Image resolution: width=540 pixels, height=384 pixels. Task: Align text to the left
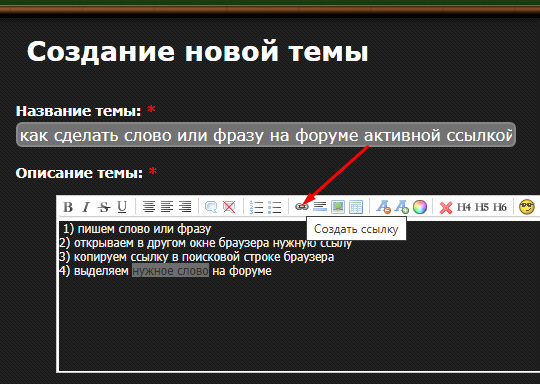tap(167, 207)
